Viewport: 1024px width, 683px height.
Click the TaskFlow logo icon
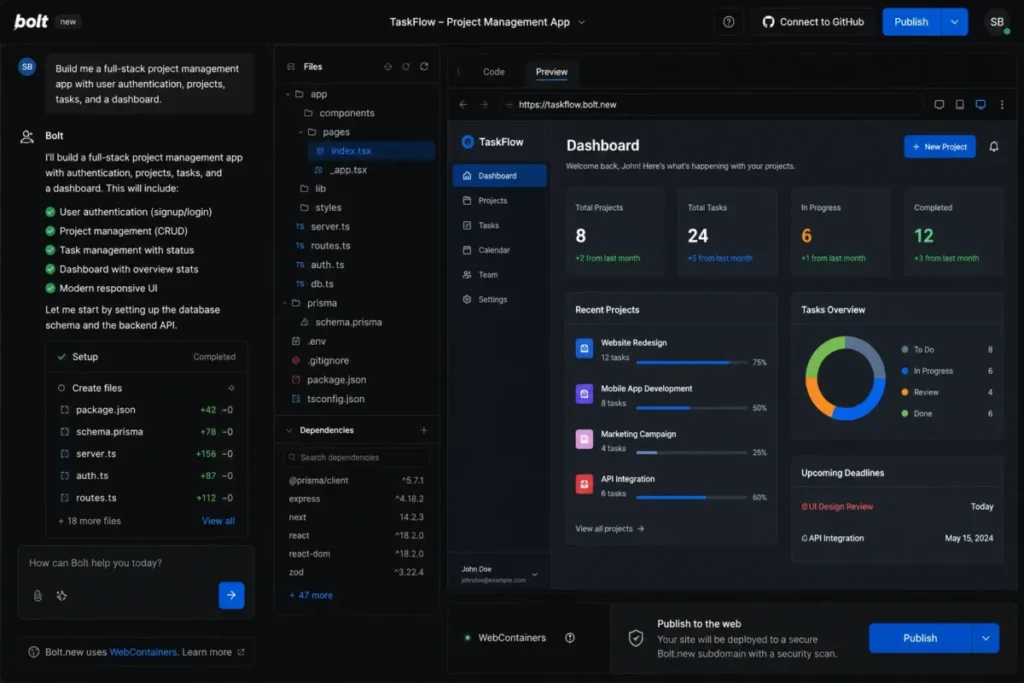pos(468,142)
